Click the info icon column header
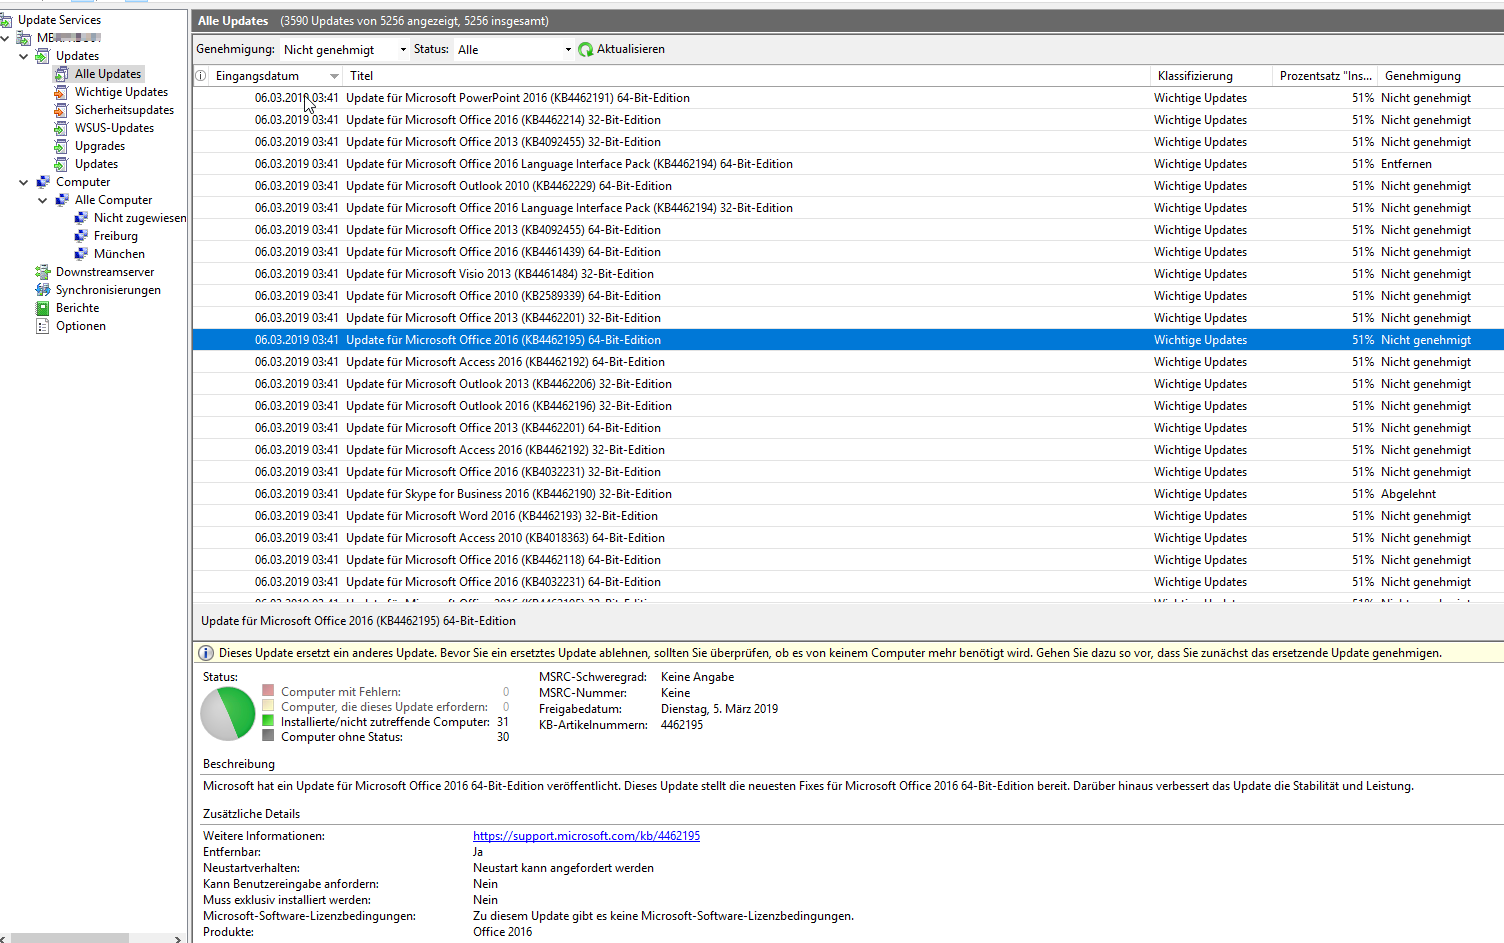1504x943 pixels. [x=200, y=76]
